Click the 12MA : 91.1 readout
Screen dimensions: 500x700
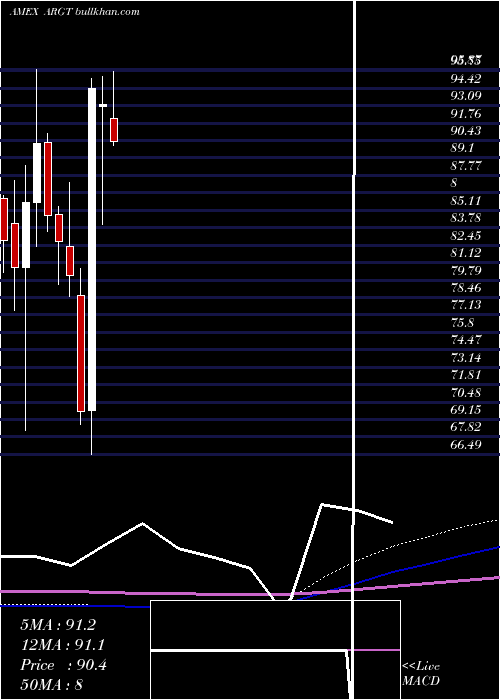tap(62, 645)
